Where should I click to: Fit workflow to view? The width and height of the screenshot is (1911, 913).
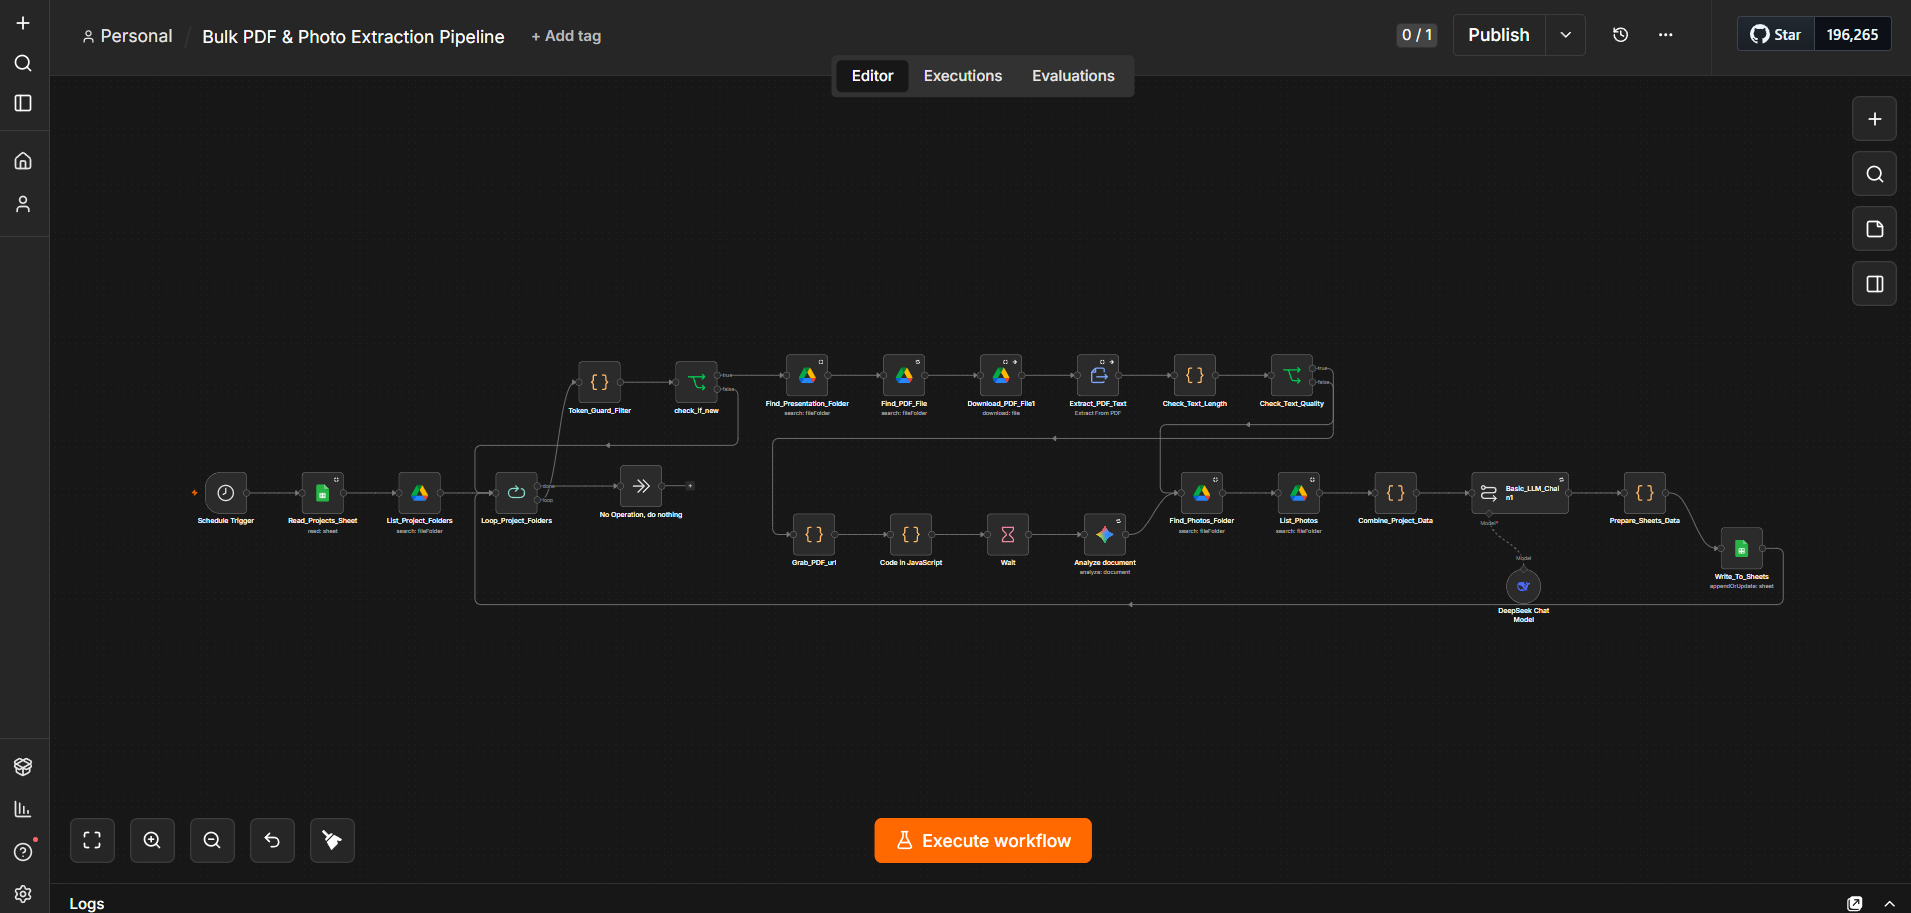coord(92,840)
